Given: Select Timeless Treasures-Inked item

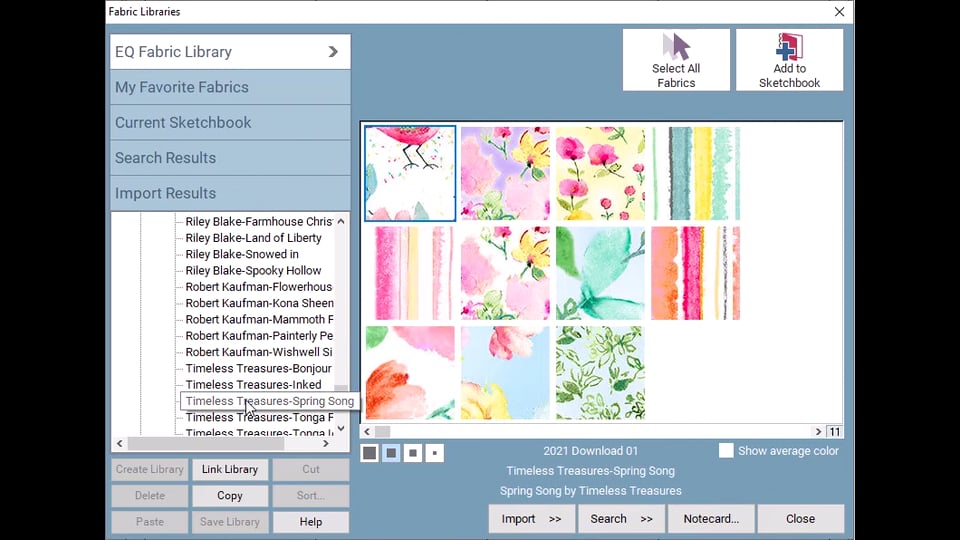Looking at the screenshot, I should (x=253, y=384).
